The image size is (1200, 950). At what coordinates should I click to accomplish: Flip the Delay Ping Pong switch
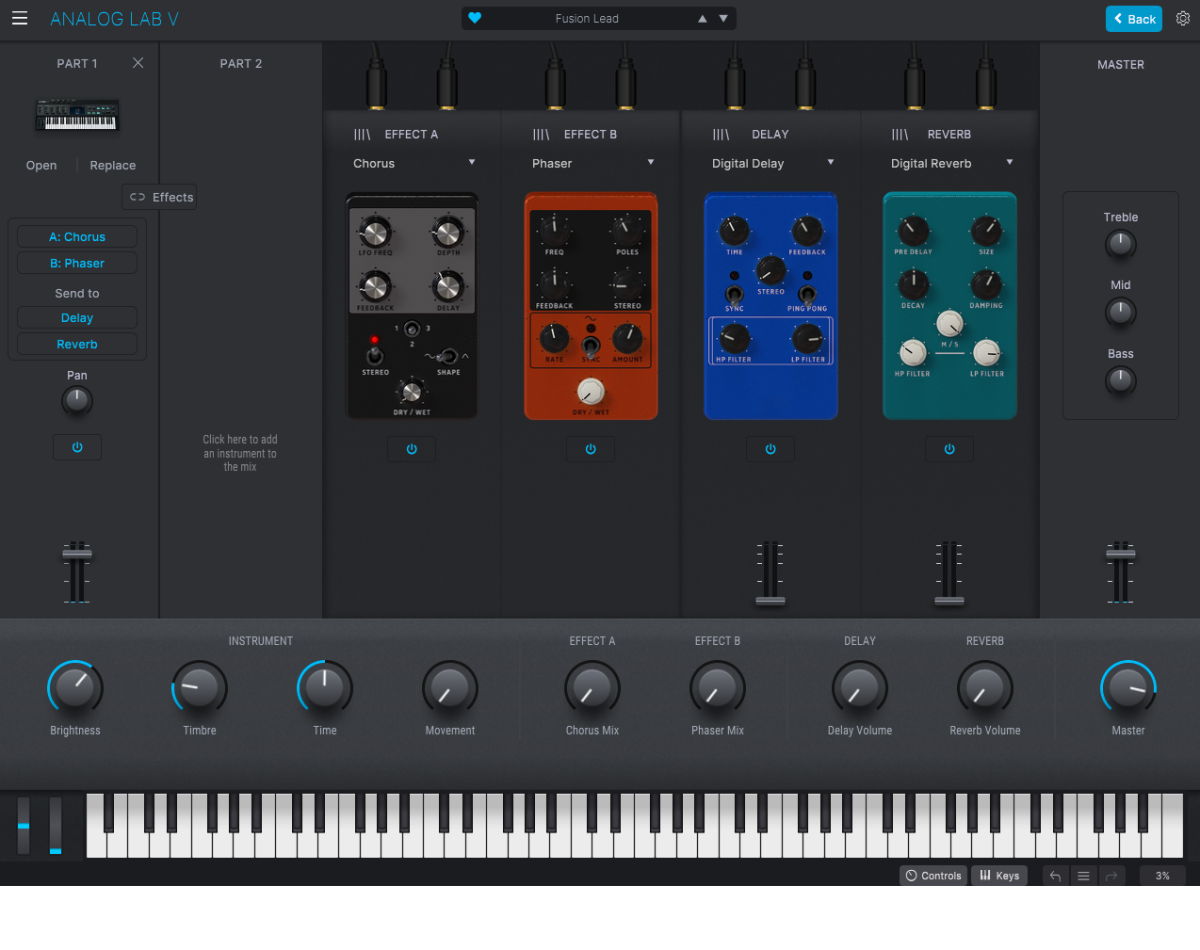coord(807,294)
